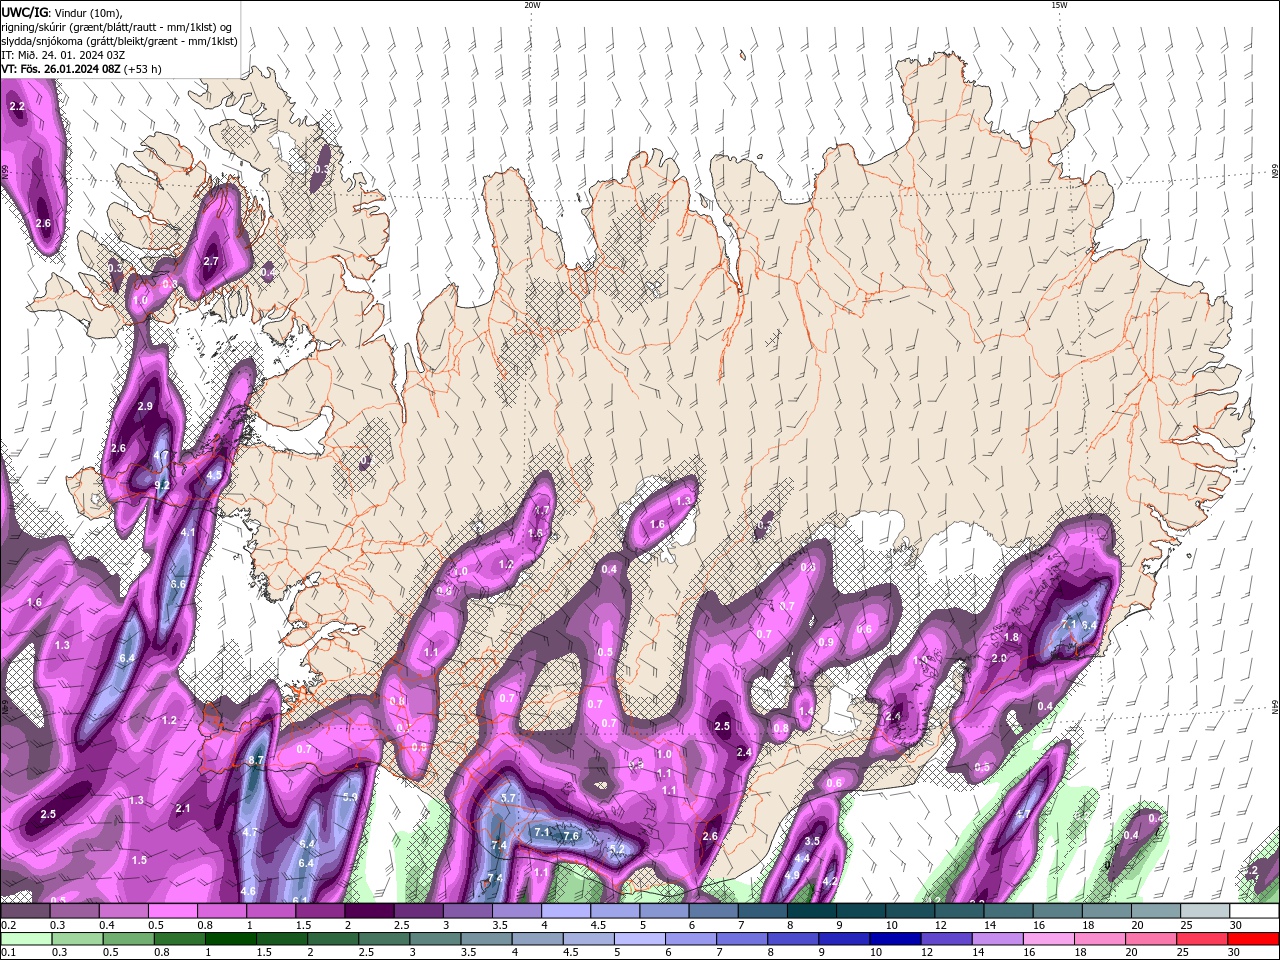
Task: Click the 0.1 label in rain legend
Action: (8, 953)
